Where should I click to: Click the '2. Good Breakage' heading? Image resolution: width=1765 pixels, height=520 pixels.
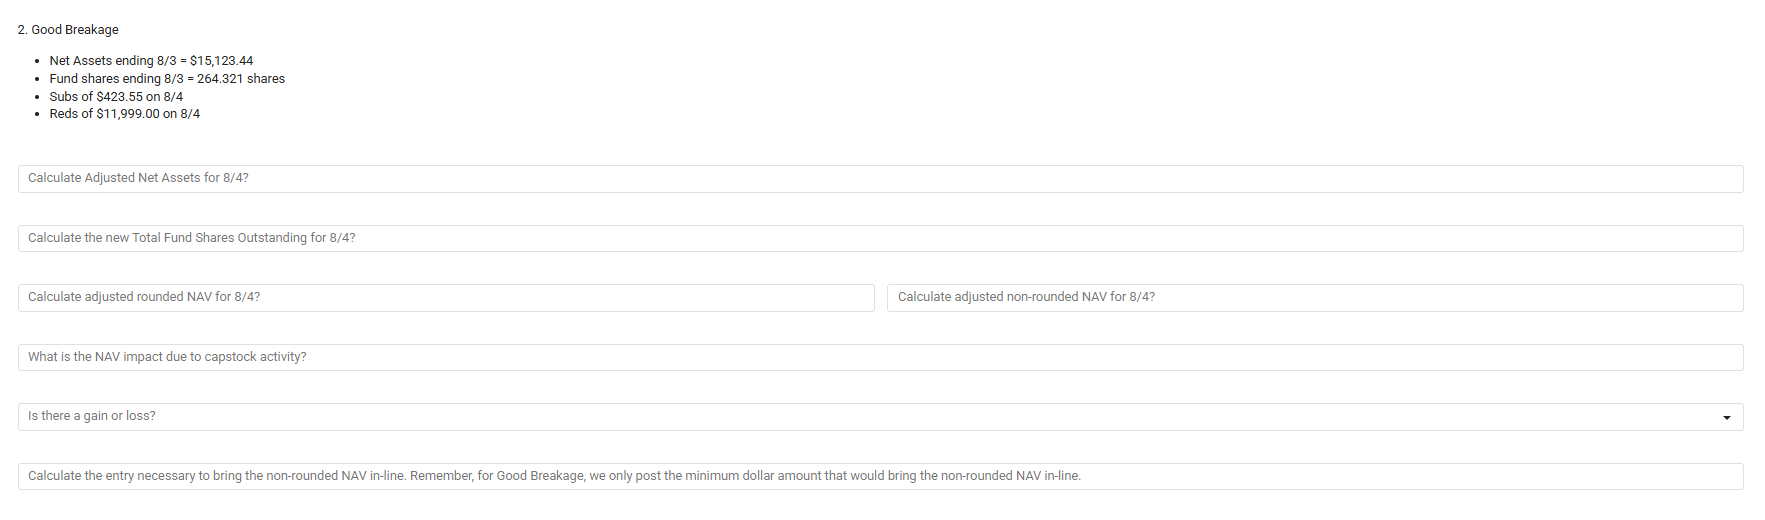click(68, 30)
